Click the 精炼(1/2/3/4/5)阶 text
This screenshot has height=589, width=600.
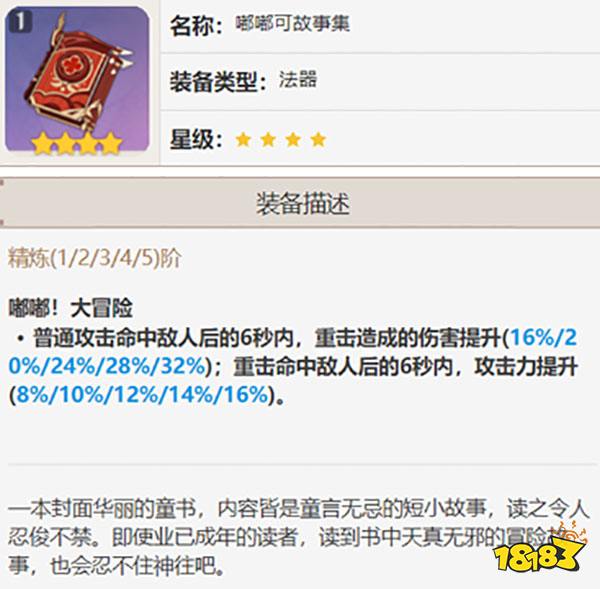[x=95, y=258]
